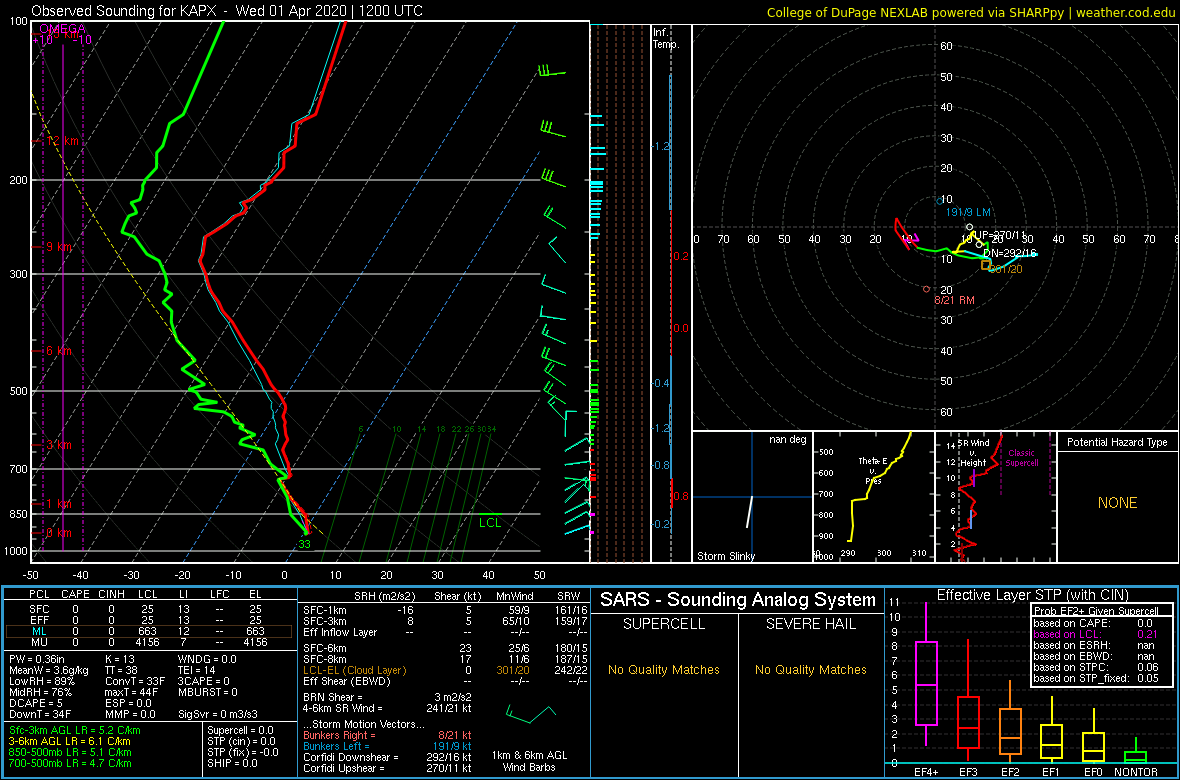Select the highlighted ML parcel row
This screenshot has width=1180, height=780.
pos(148,631)
